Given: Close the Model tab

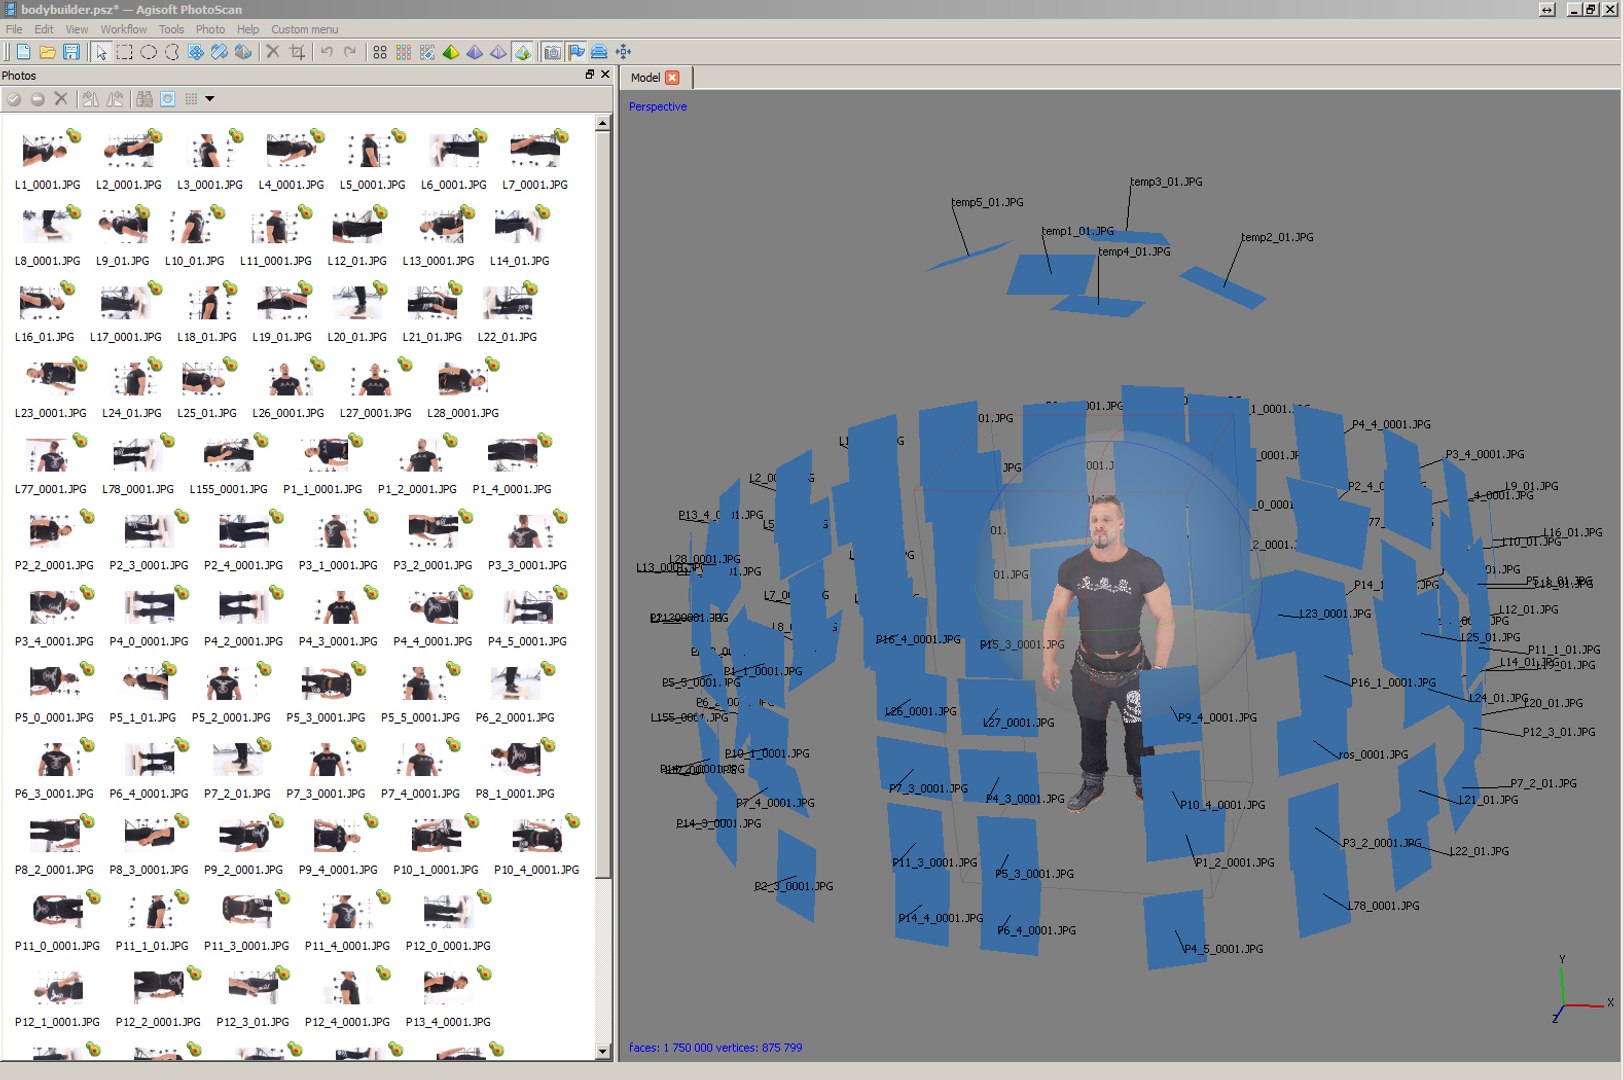Looking at the screenshot, I should pyautogui.click(x=672, y=77).
